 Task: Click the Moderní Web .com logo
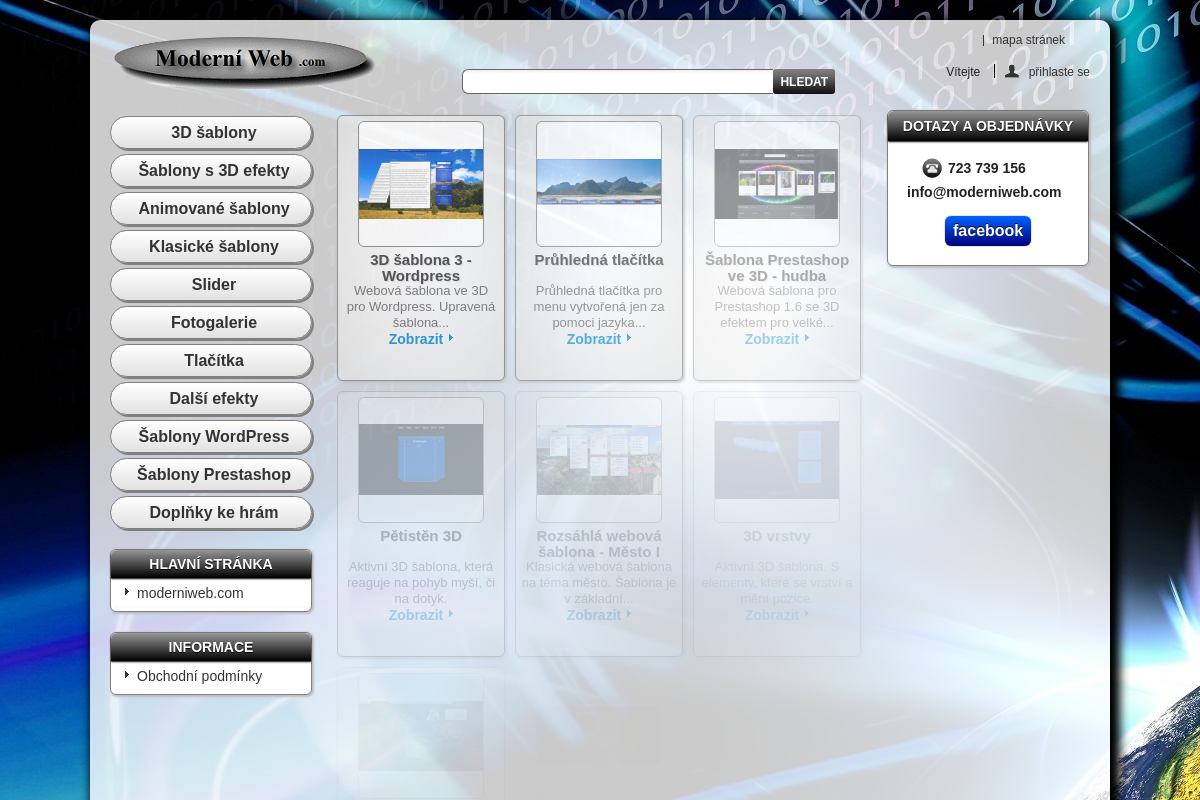[243, 60]
